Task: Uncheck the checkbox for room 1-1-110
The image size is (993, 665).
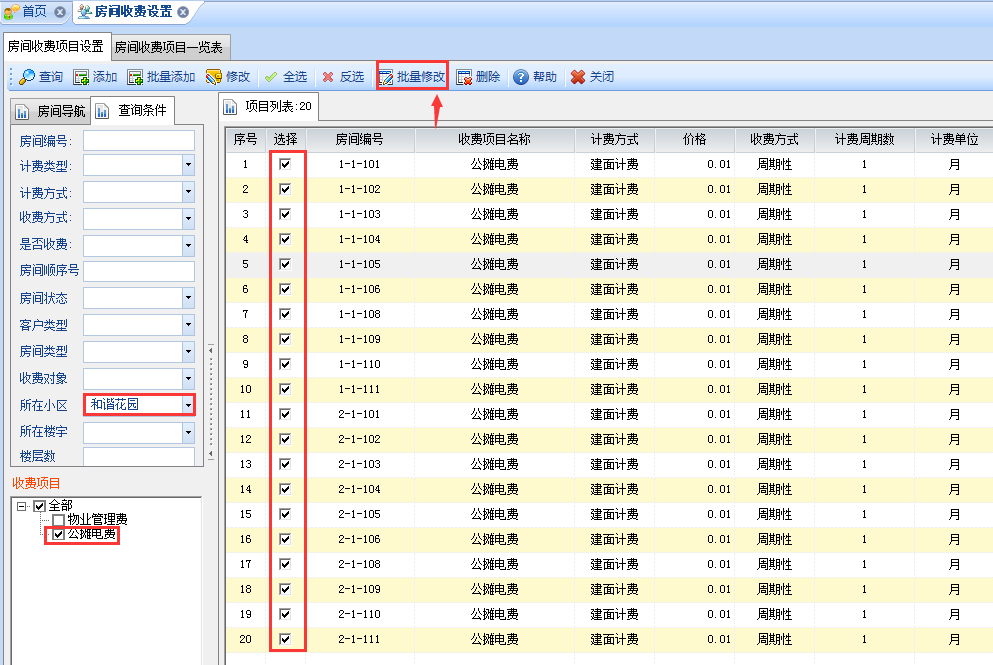Action: click(x=285, y=364)
